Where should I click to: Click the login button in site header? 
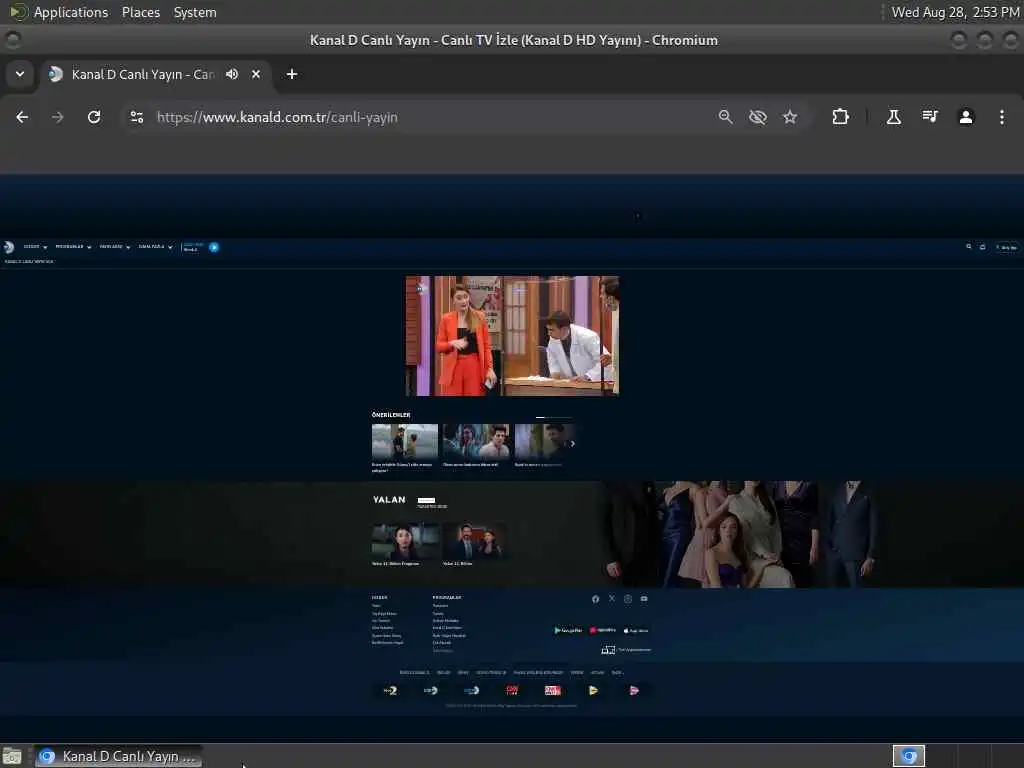point(1006,248)
